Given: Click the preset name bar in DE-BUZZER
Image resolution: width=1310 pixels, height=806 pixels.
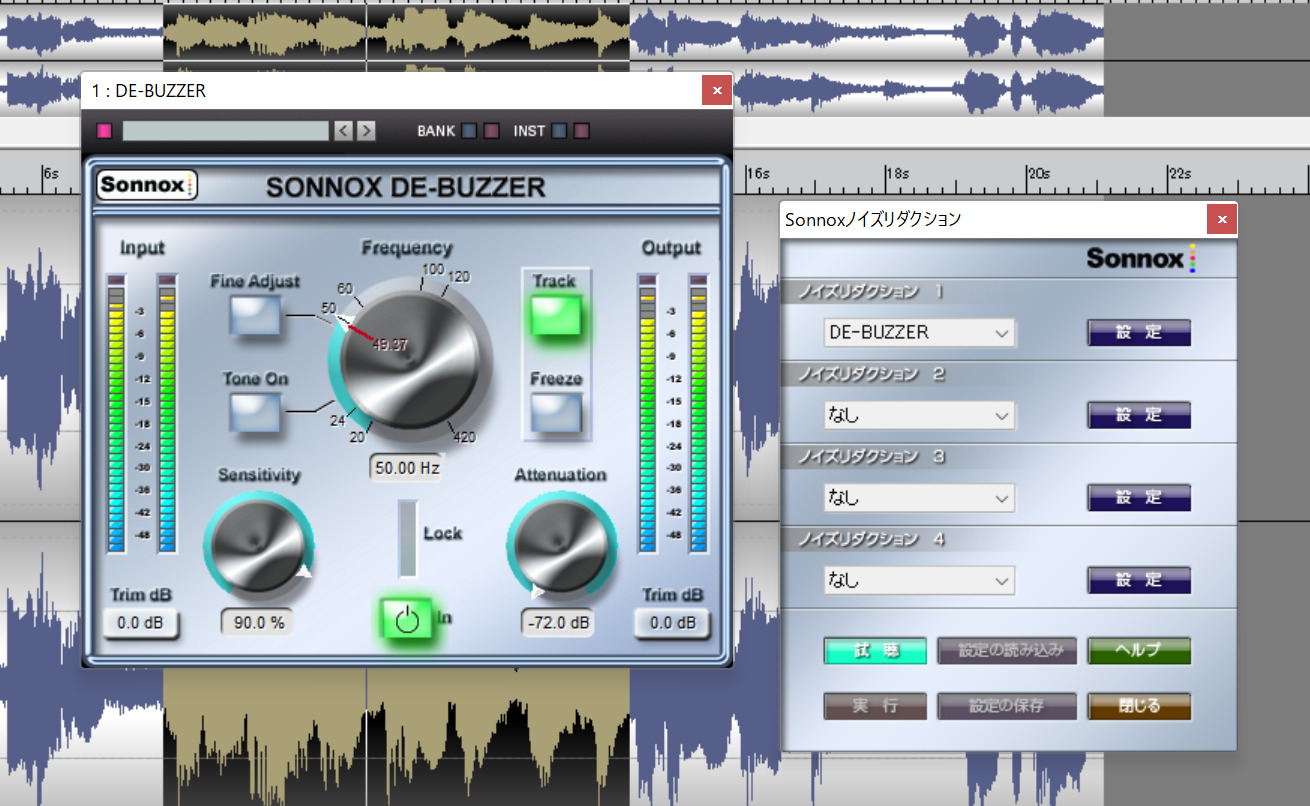Looking at the screenshot, I should tap(225, 131).
